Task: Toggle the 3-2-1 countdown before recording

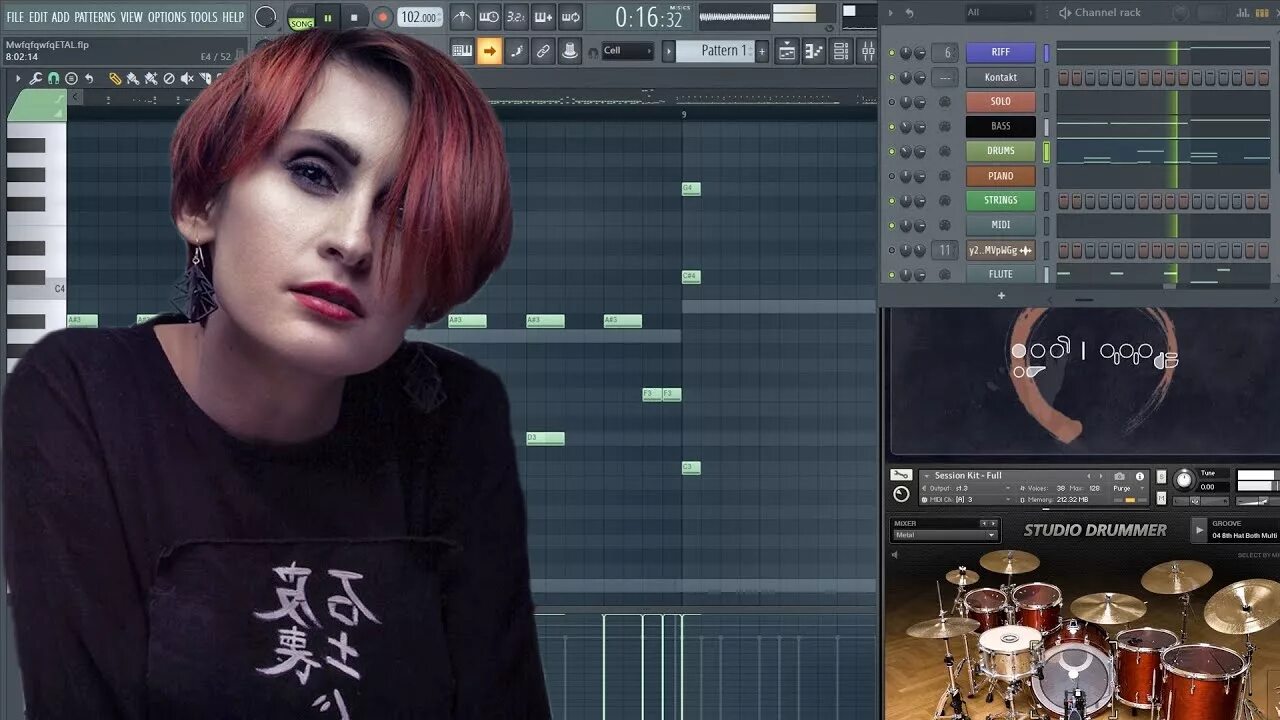Action: [x=516, y=17]
